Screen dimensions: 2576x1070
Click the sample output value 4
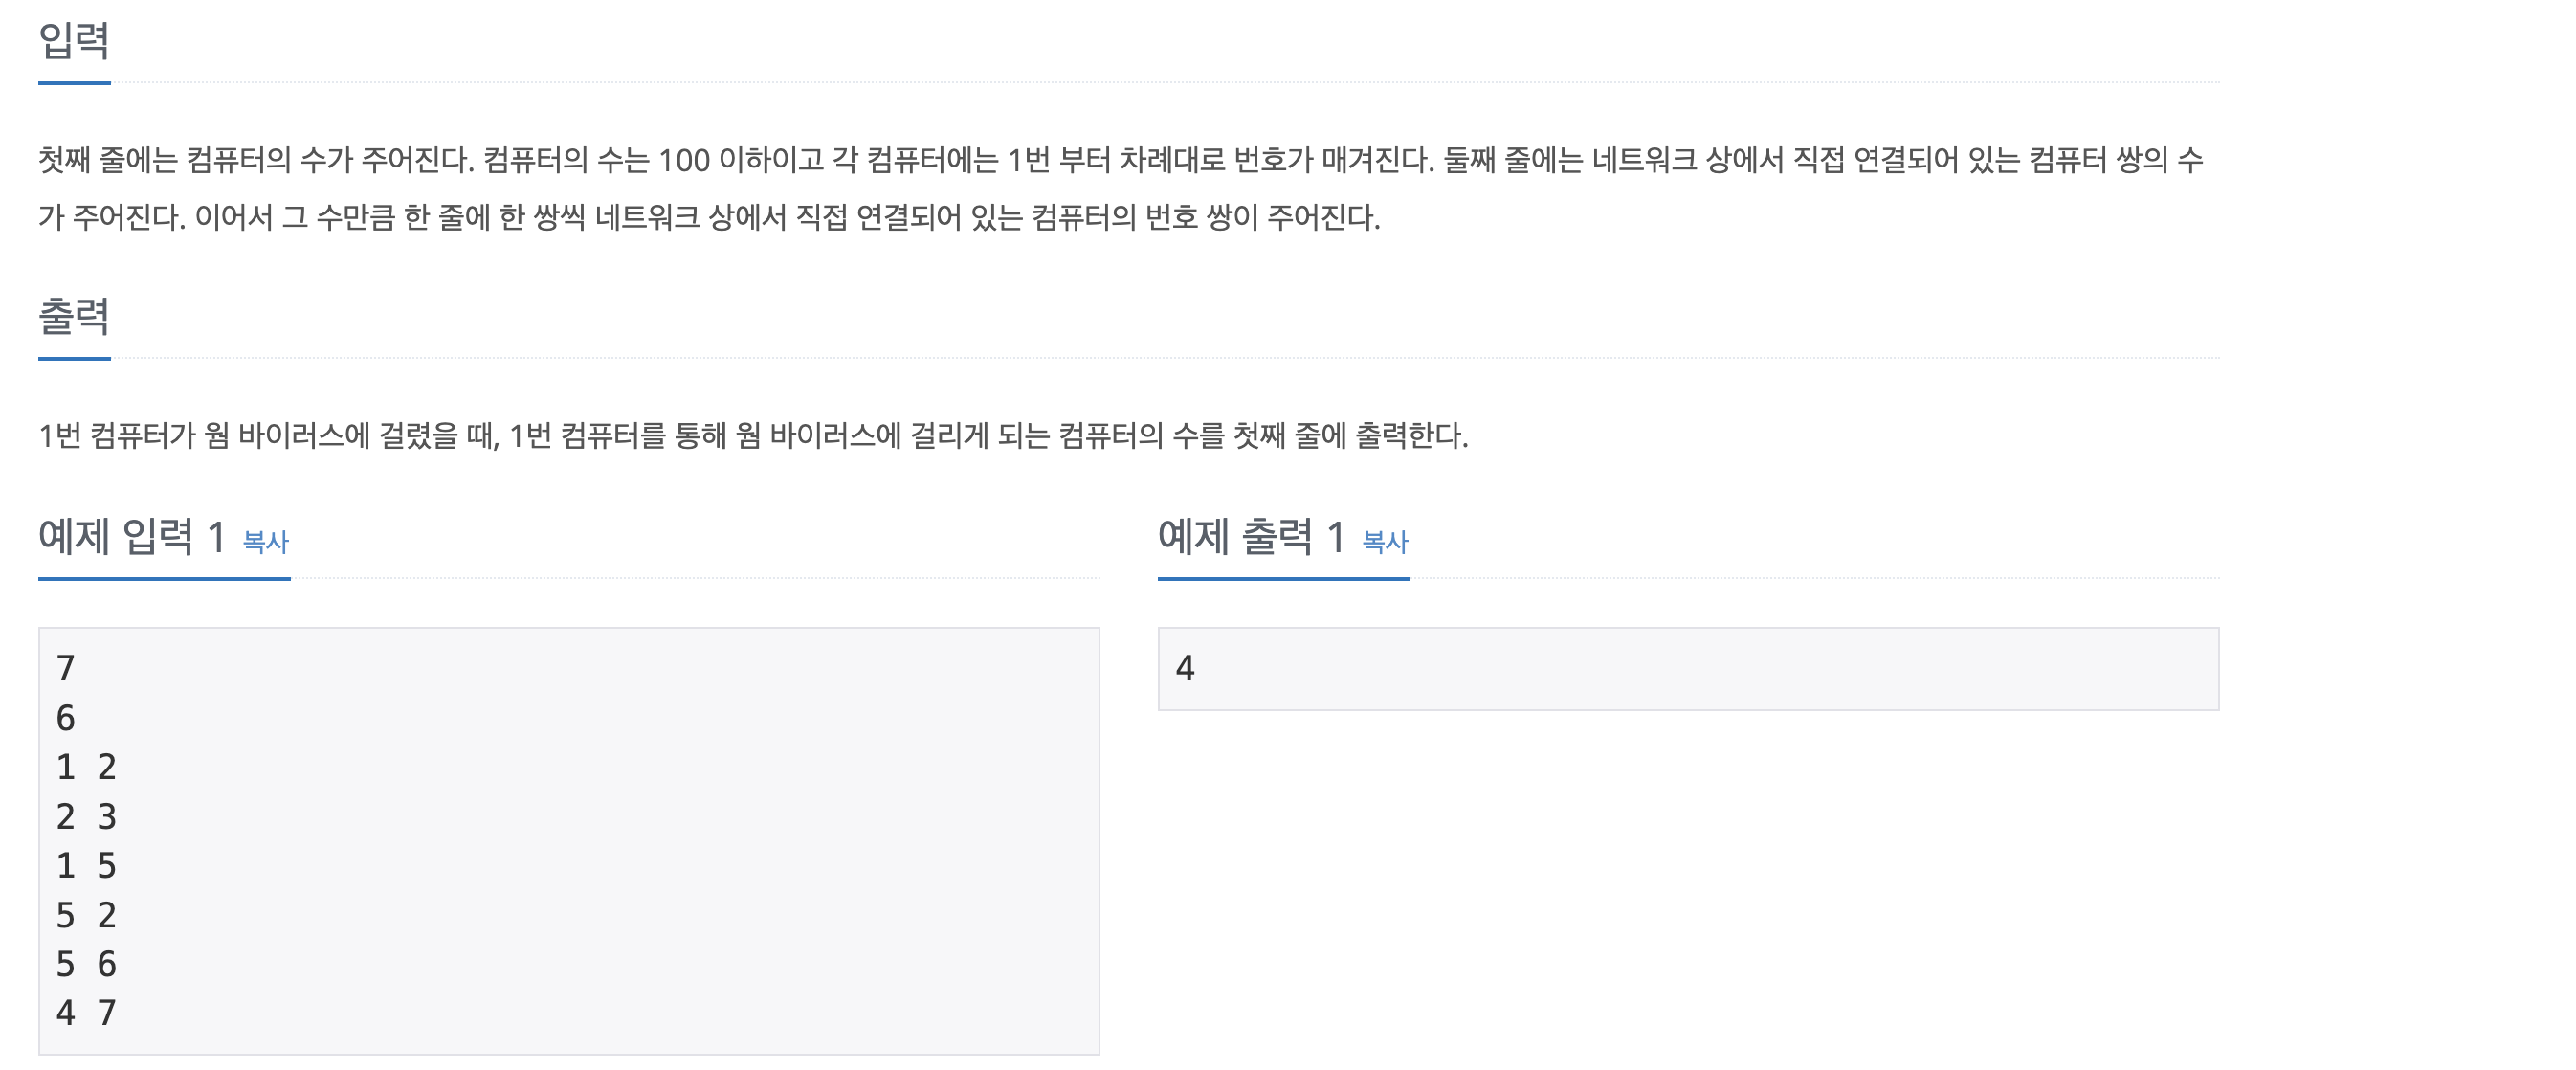1185,668
